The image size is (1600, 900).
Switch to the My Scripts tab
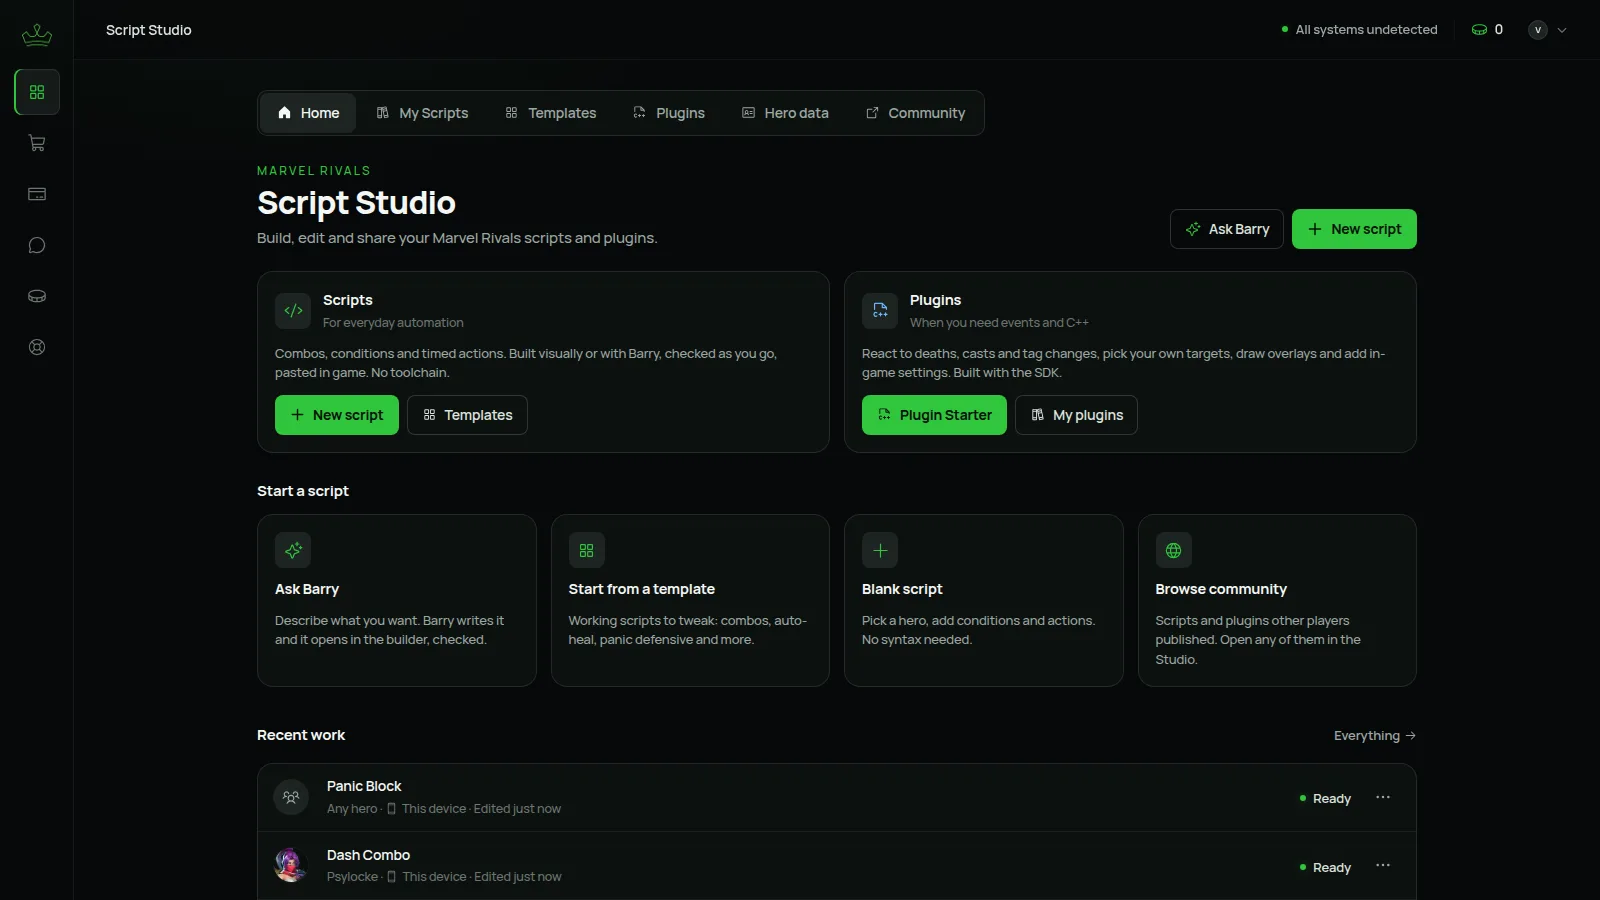pyautogui.click(x=422, y=113)
